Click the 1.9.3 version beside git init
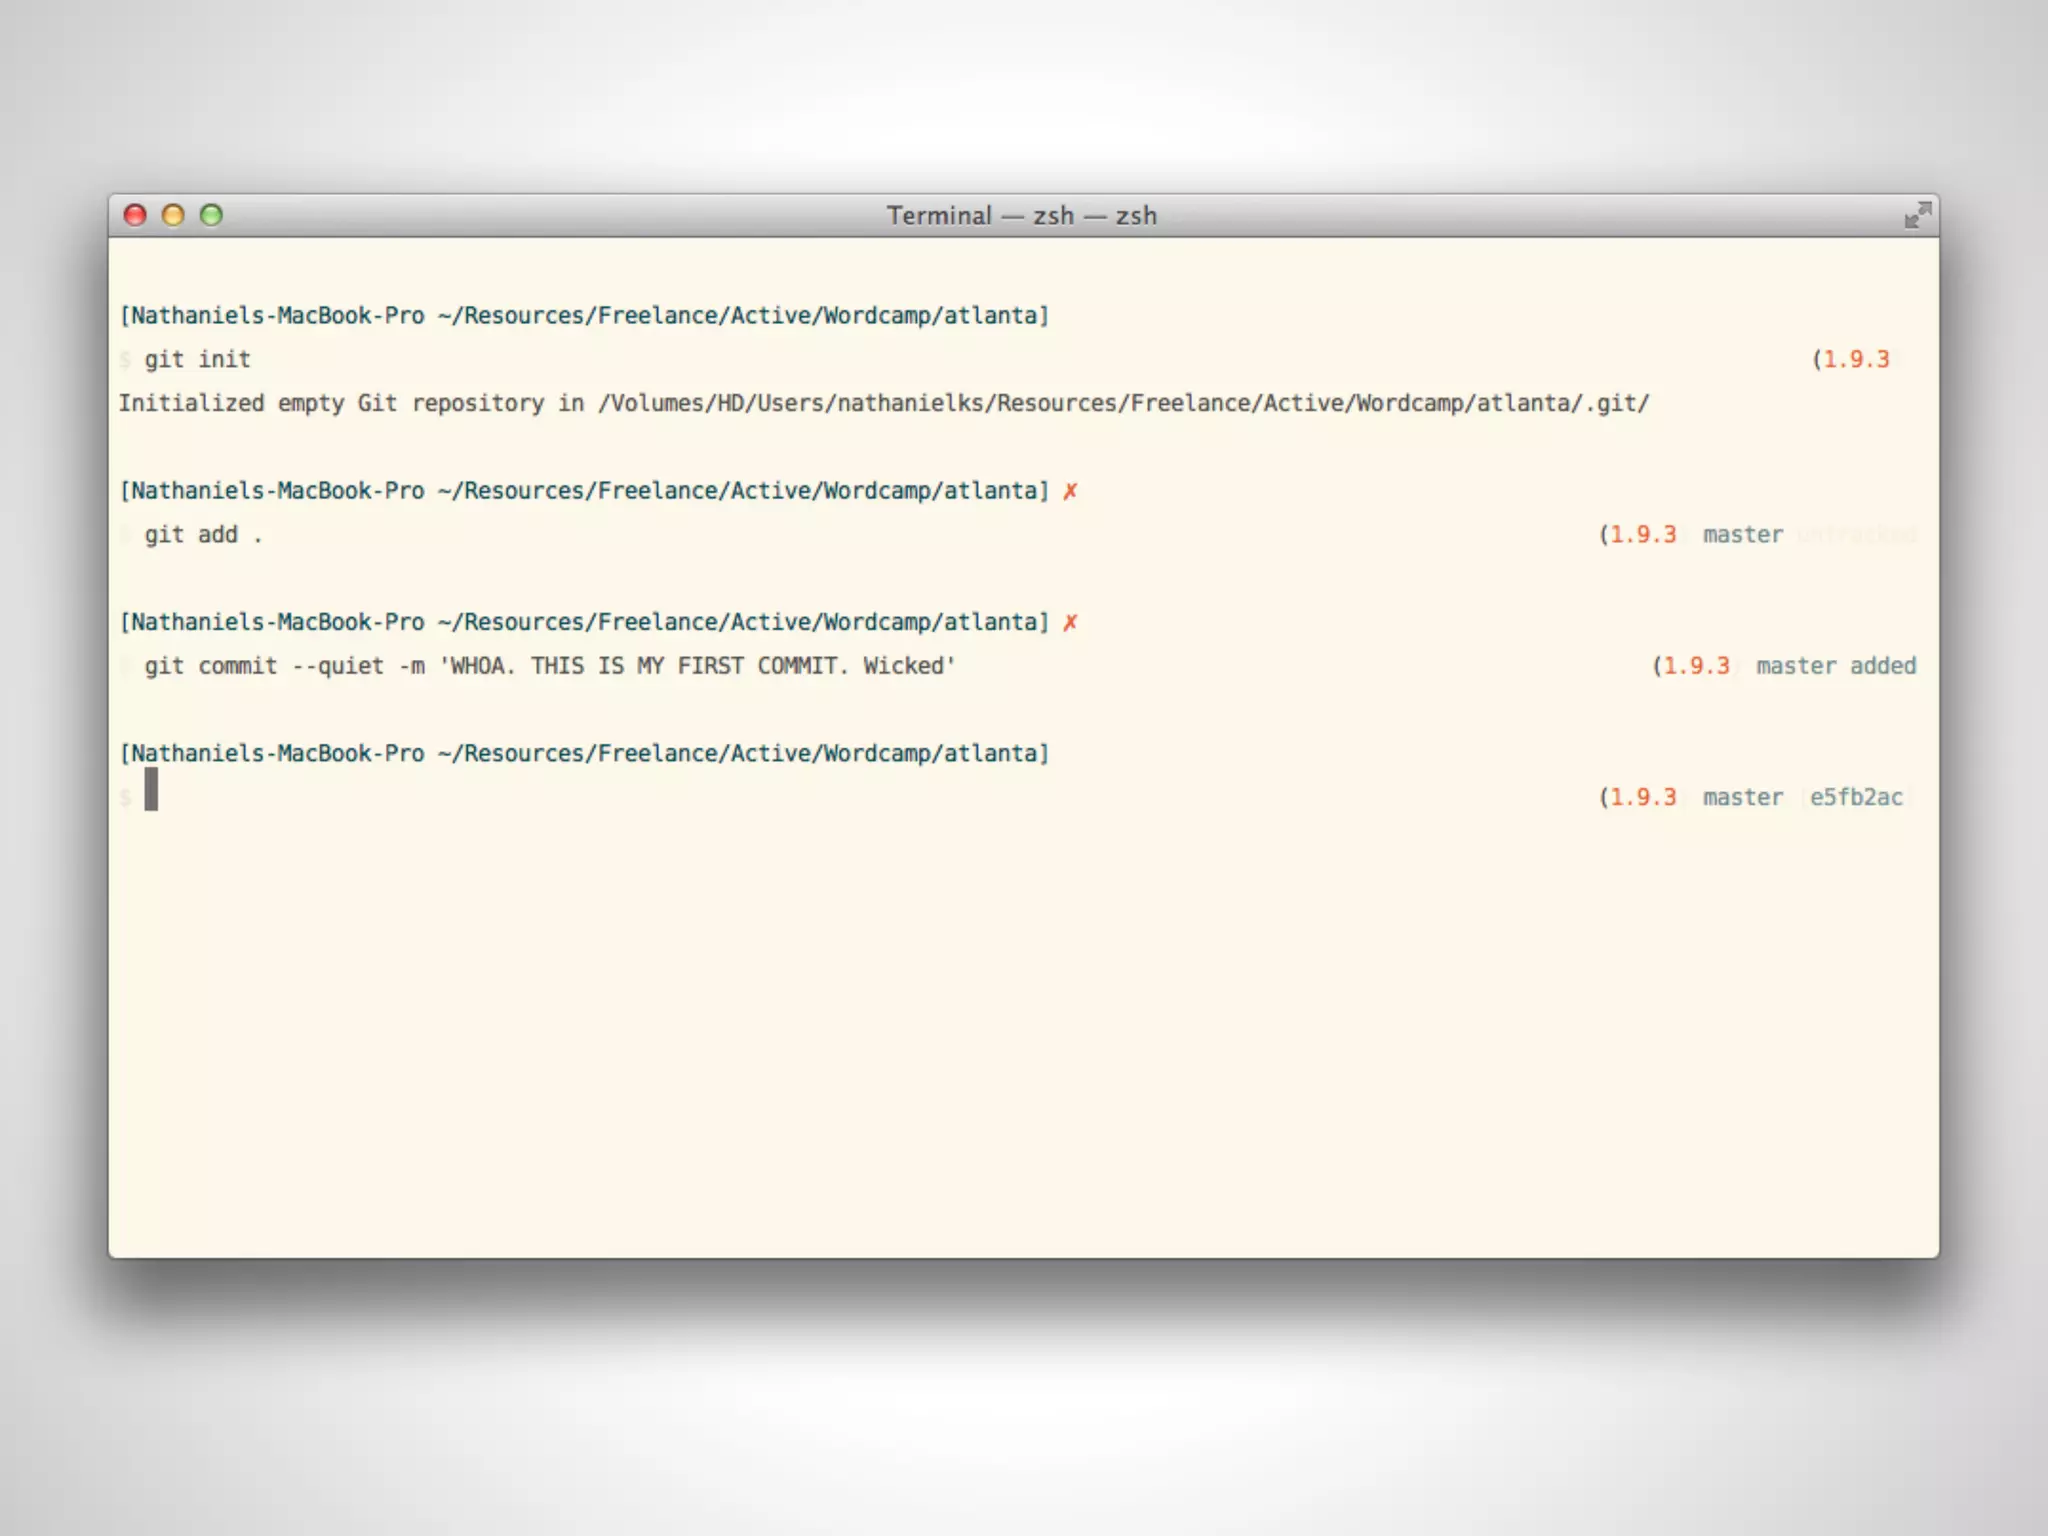Image resolution: width=2048 pixels, height=1536 pixels. pos(1856,359)
